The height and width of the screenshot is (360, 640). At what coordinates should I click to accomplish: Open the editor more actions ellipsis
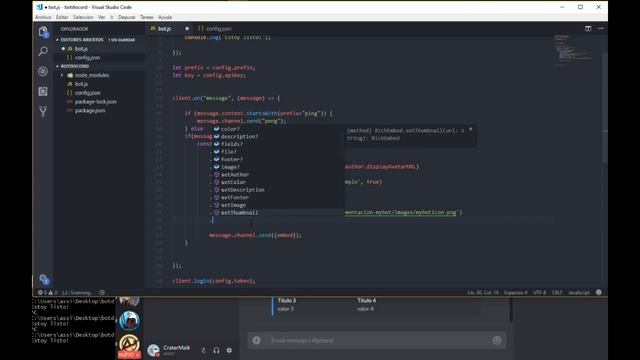tap(601, 29)
